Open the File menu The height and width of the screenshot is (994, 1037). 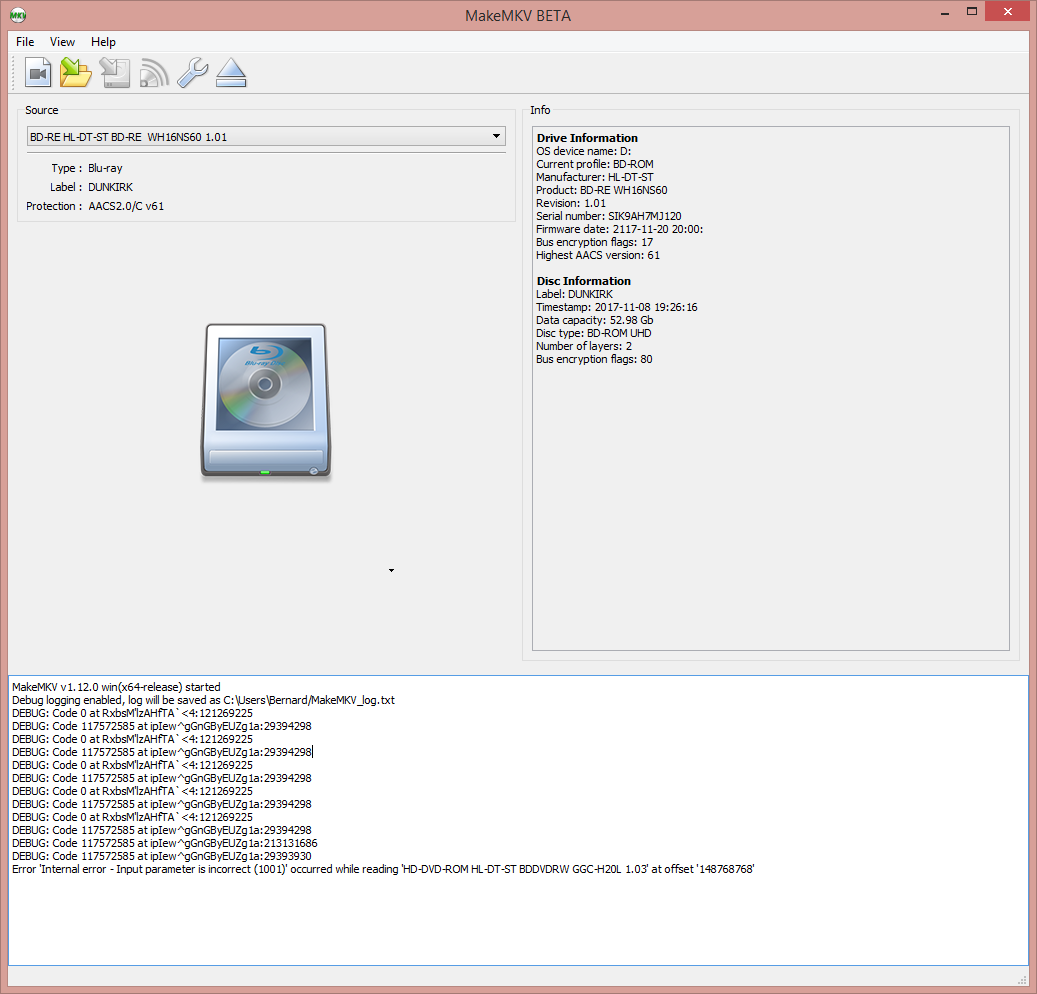(x=25, y=42)
